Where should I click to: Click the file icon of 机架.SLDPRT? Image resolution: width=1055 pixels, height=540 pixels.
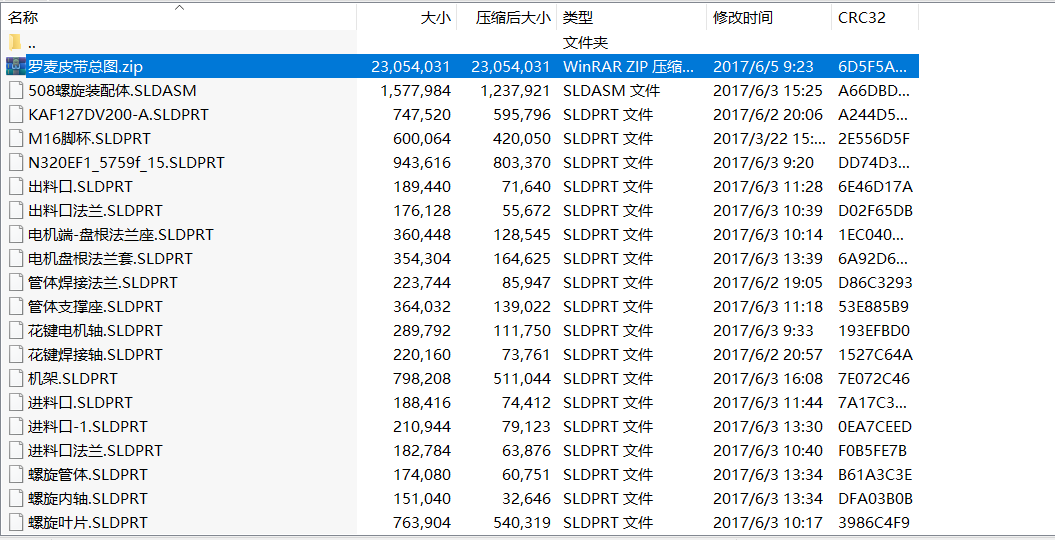[16, 379]
